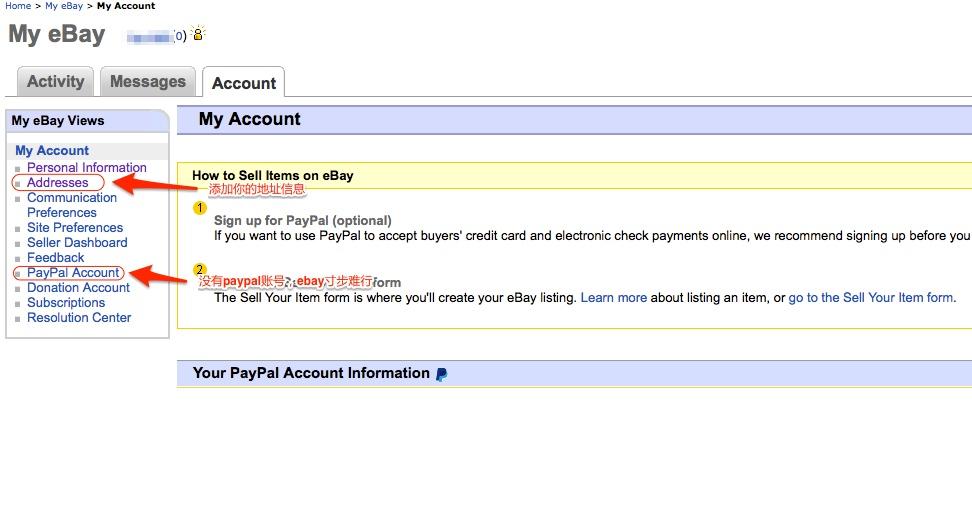Select the Account tab
Viewport: 972px width, 511px height.
point(244,82)
